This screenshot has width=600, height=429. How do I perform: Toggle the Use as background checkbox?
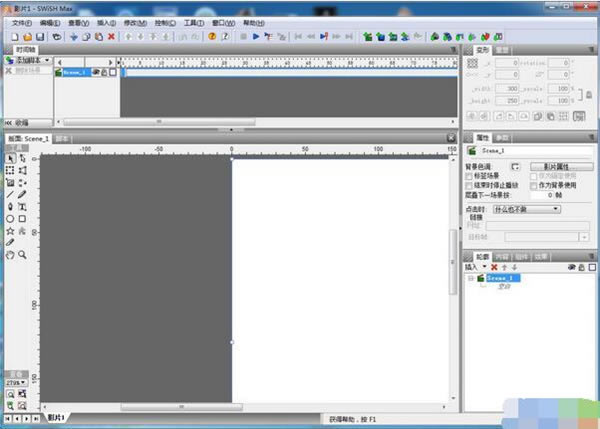tap(534, 186)
